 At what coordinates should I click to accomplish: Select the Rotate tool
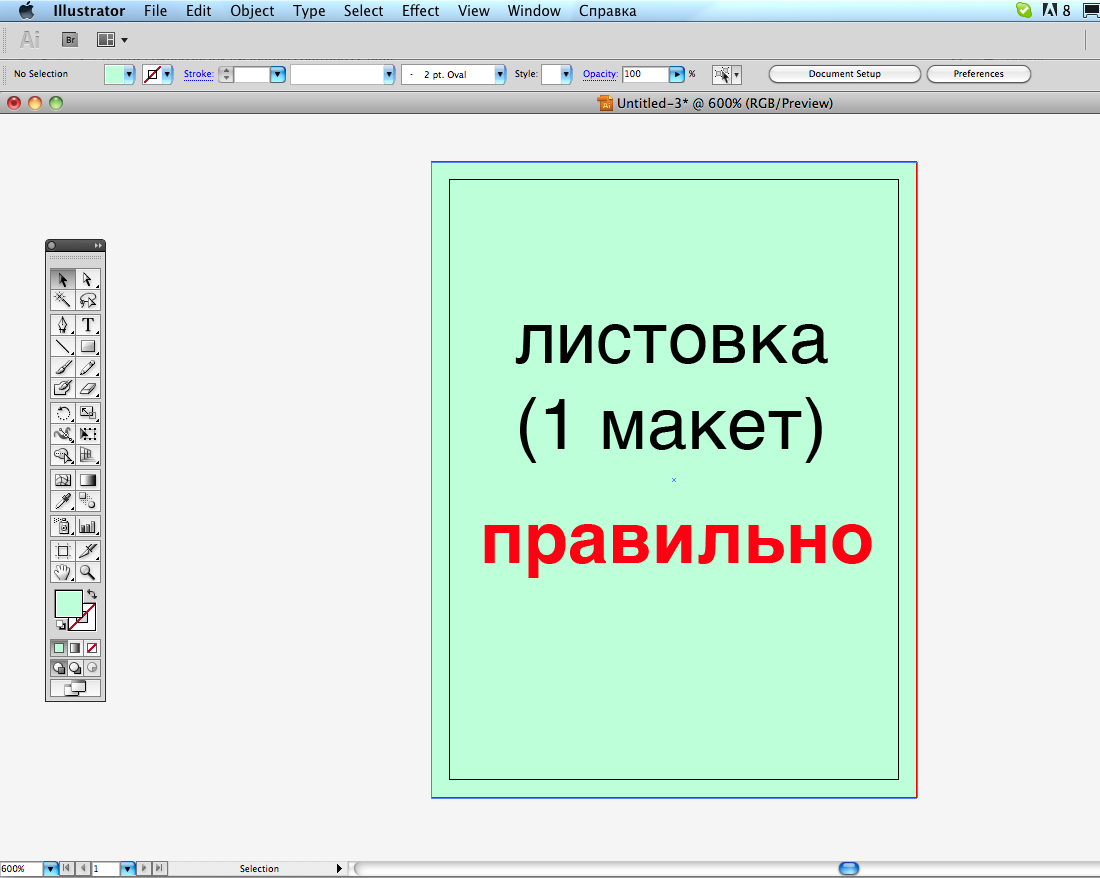click(x=62, y=413)
